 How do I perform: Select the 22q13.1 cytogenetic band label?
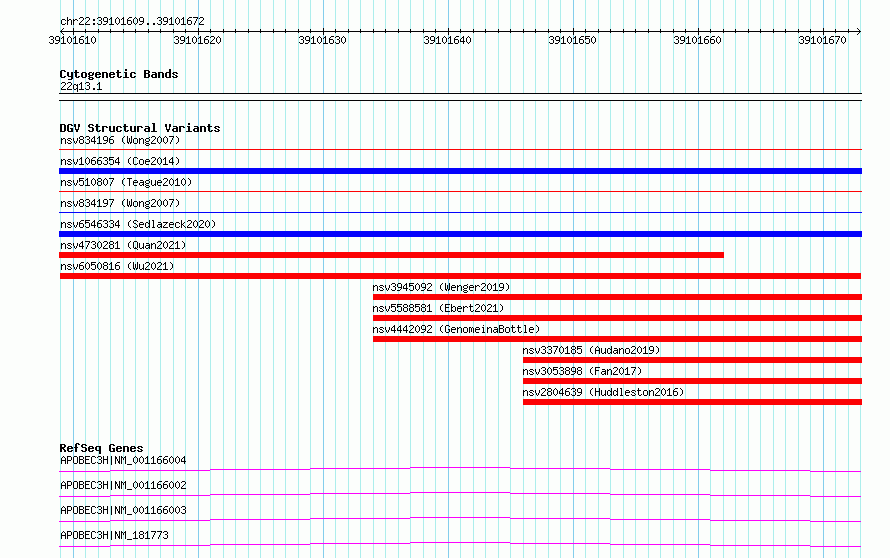tap(81, 86)
